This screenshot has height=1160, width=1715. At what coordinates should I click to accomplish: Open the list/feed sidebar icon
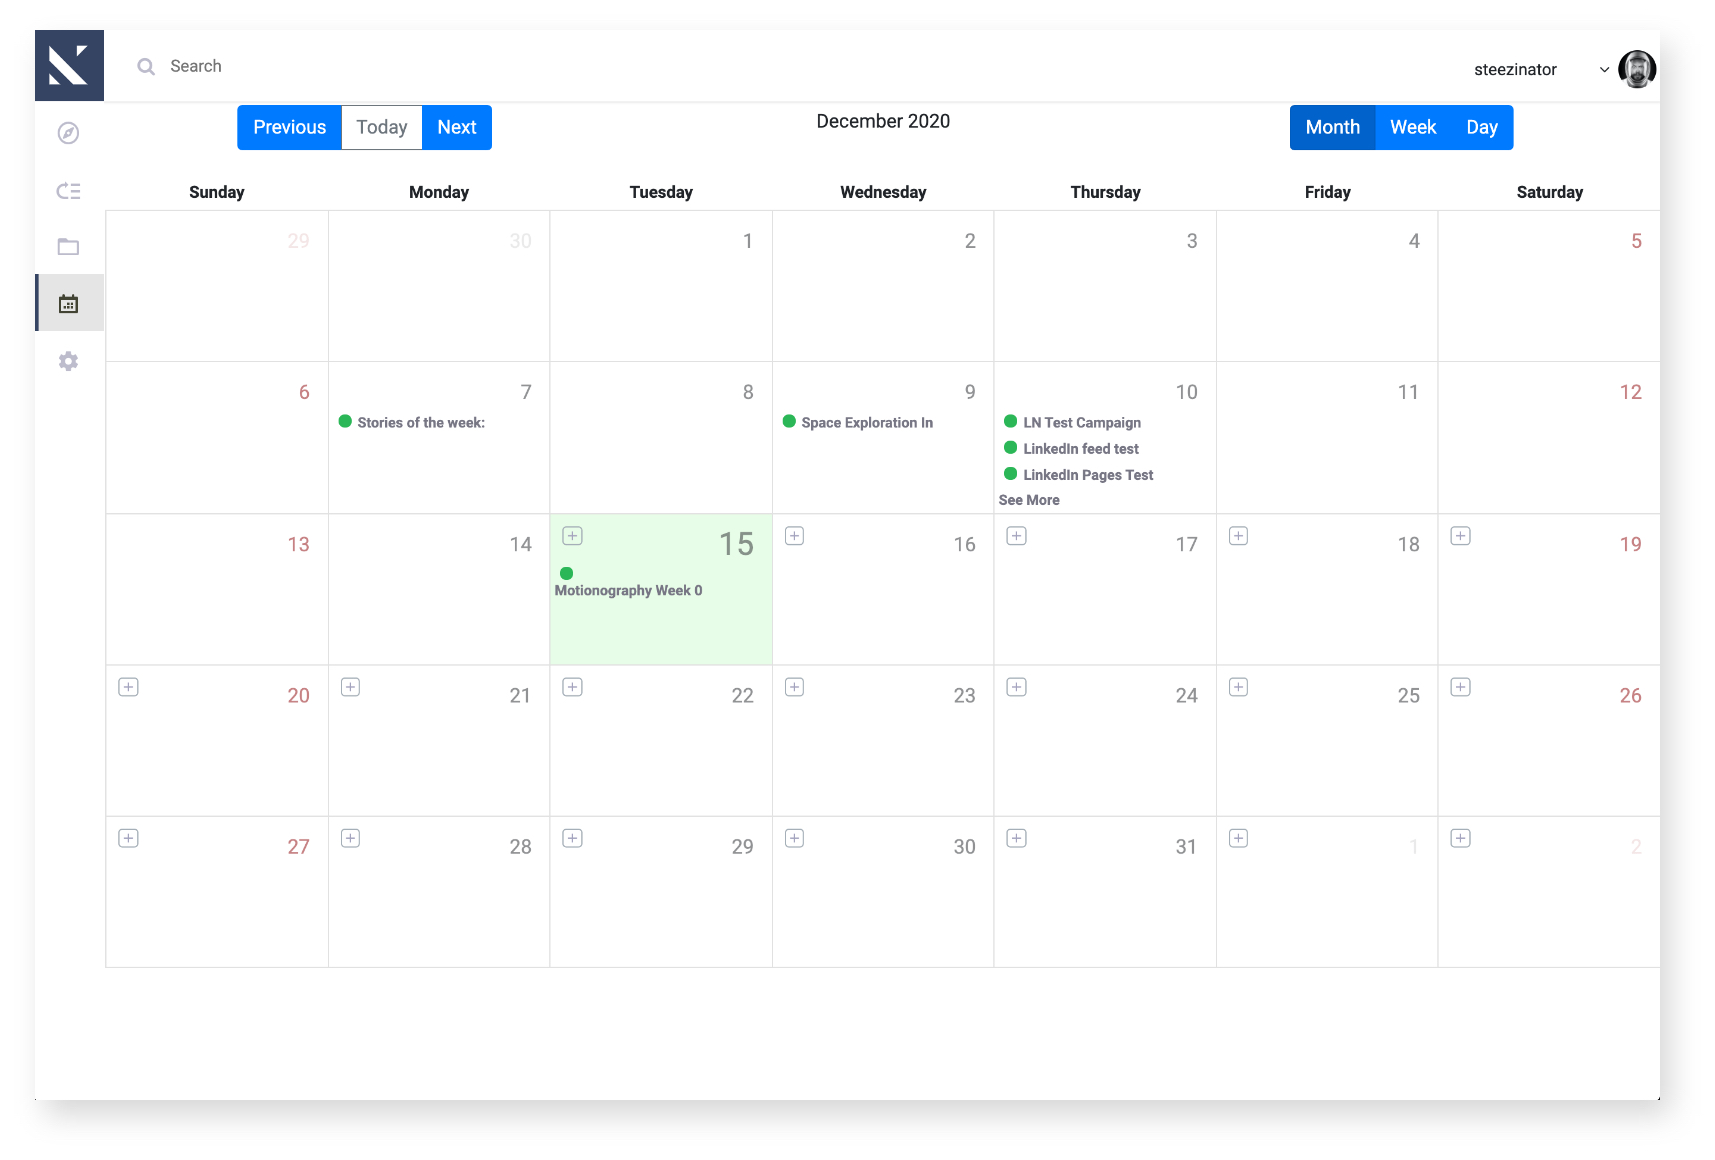68,190
